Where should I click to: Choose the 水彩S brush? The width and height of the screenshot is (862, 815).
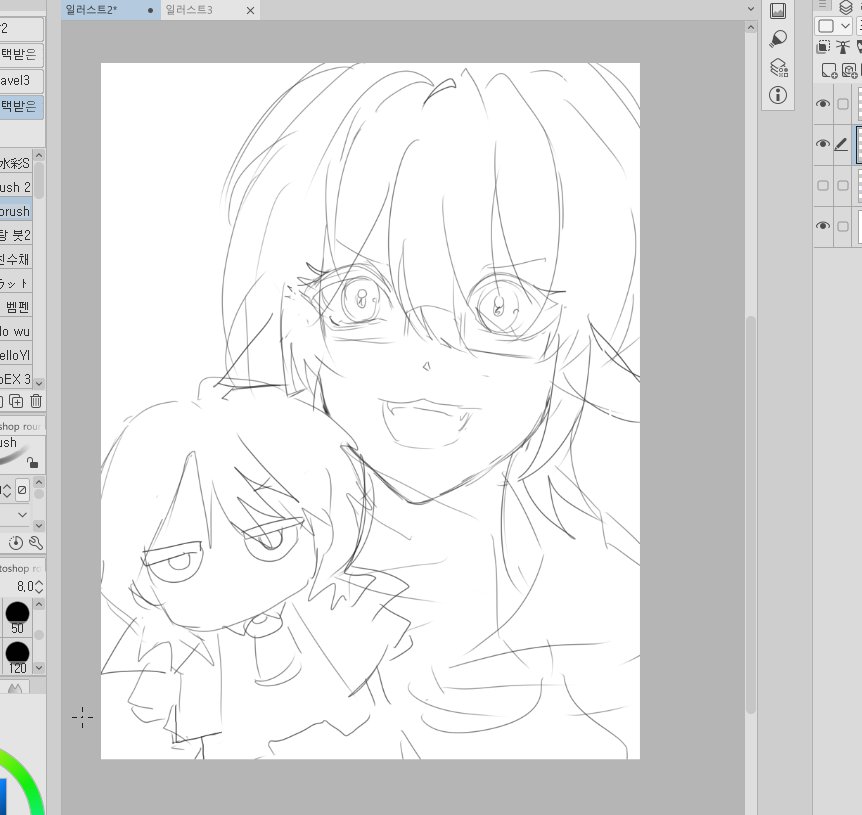pyautogui.click(x=16, y=163)
